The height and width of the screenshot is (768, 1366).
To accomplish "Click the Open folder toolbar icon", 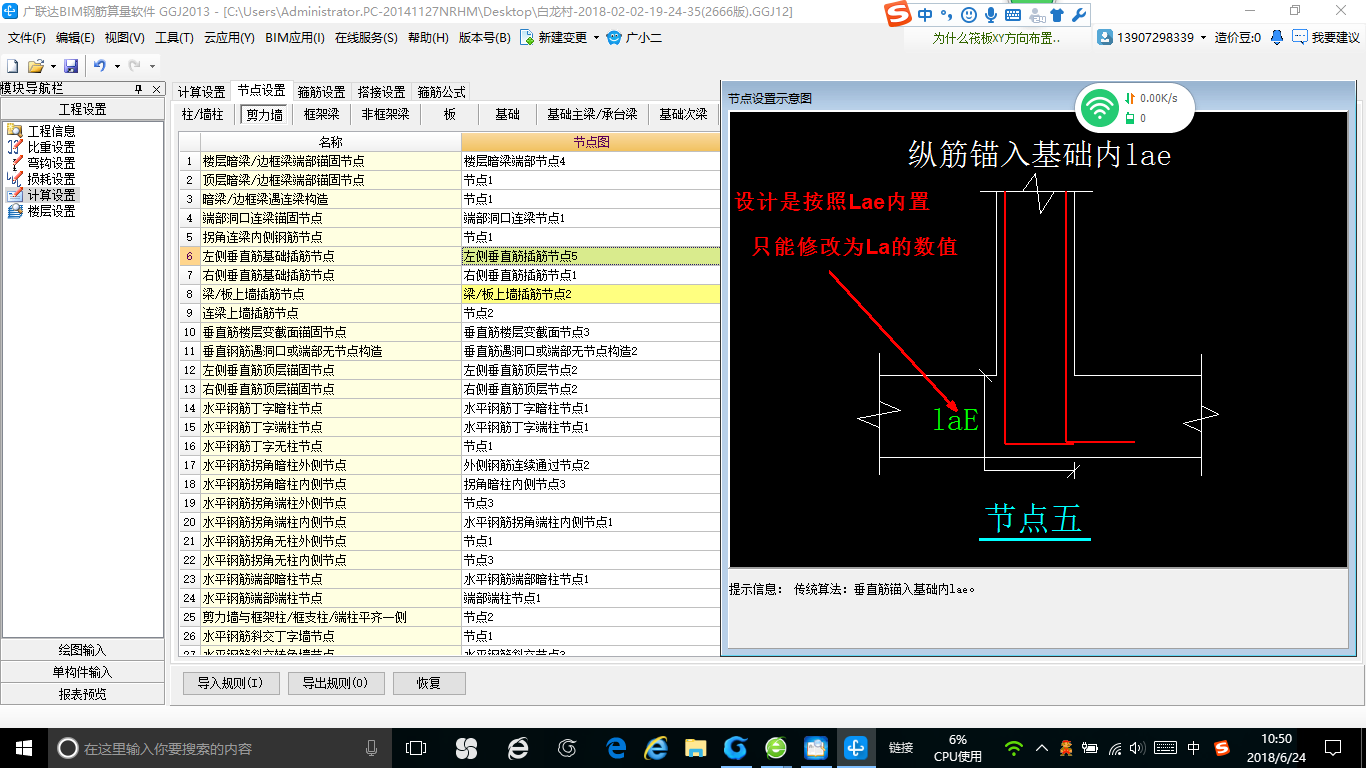I will (35, 66).
